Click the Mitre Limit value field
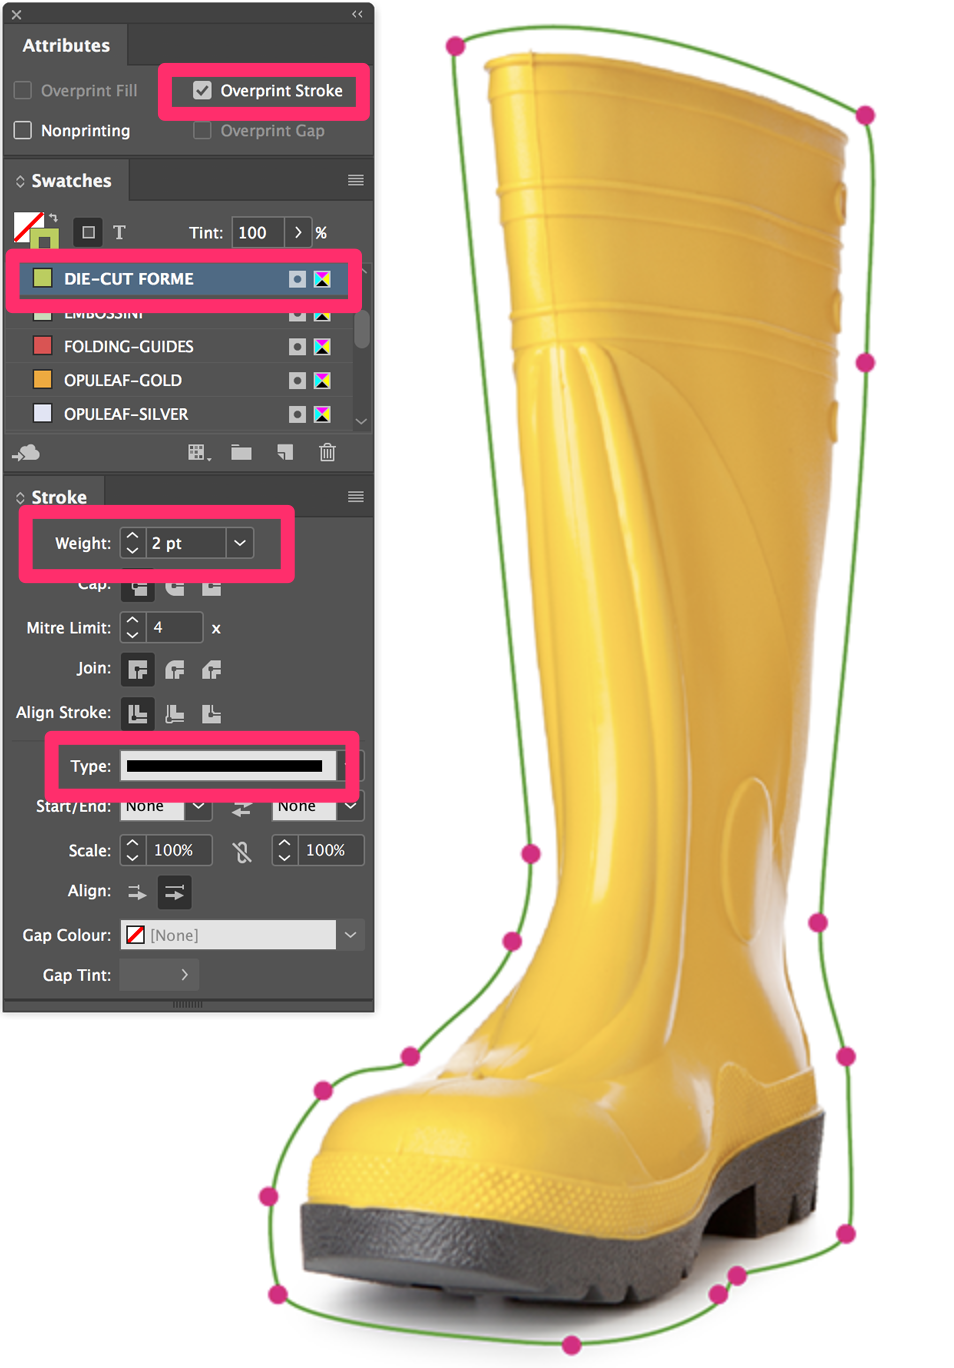Viewport: 954px width, 1368px height. click(x=174, y=628)
